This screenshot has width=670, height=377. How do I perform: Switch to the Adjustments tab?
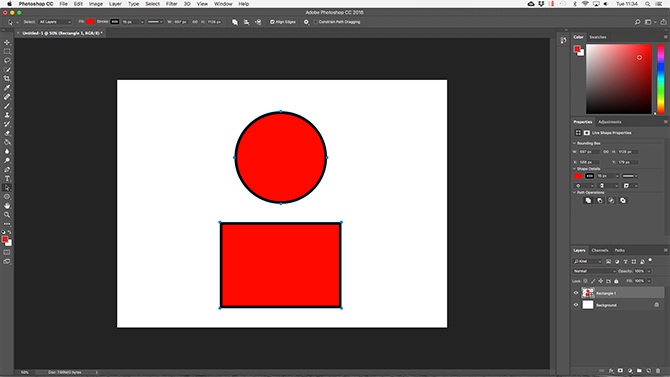609,122
